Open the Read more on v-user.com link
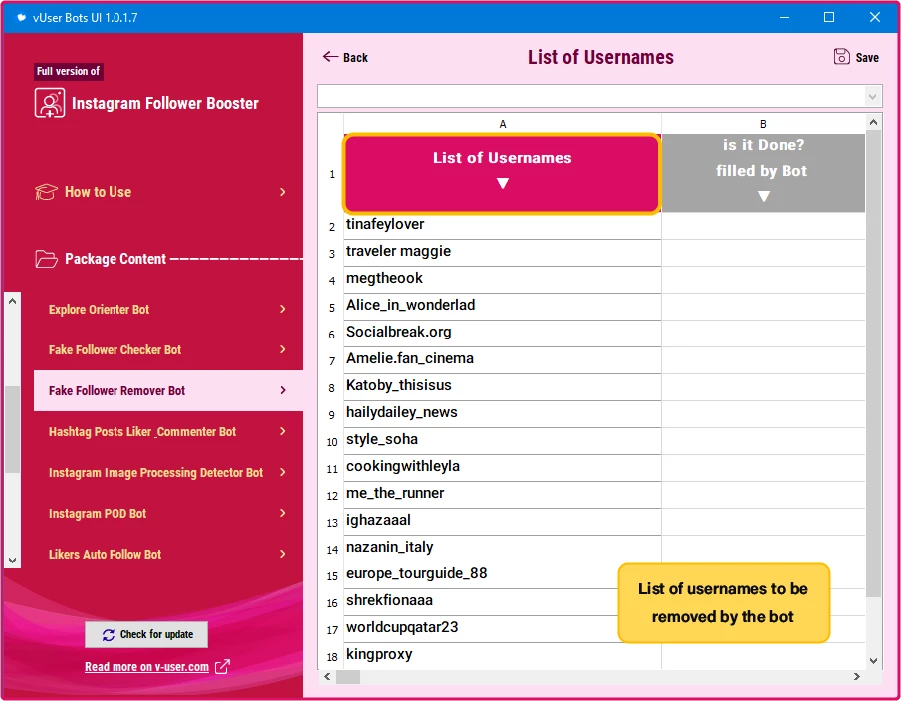This screenshot has width=901, height=701. (x=147, y=667)
